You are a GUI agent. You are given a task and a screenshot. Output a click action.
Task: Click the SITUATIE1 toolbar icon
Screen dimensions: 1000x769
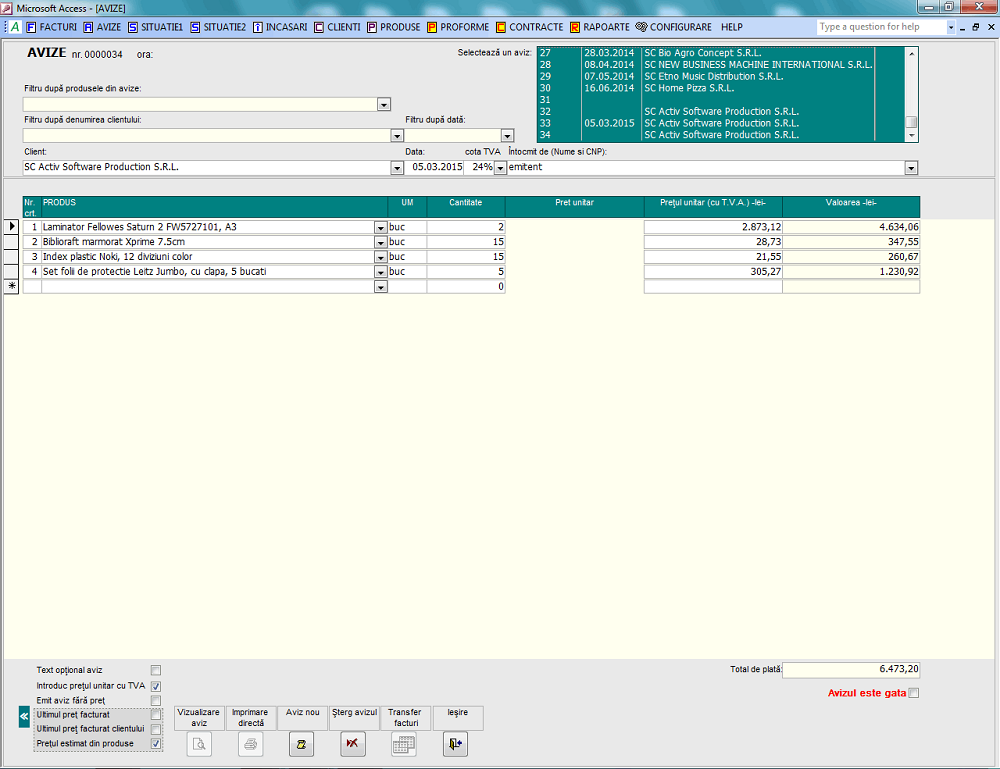133,27
